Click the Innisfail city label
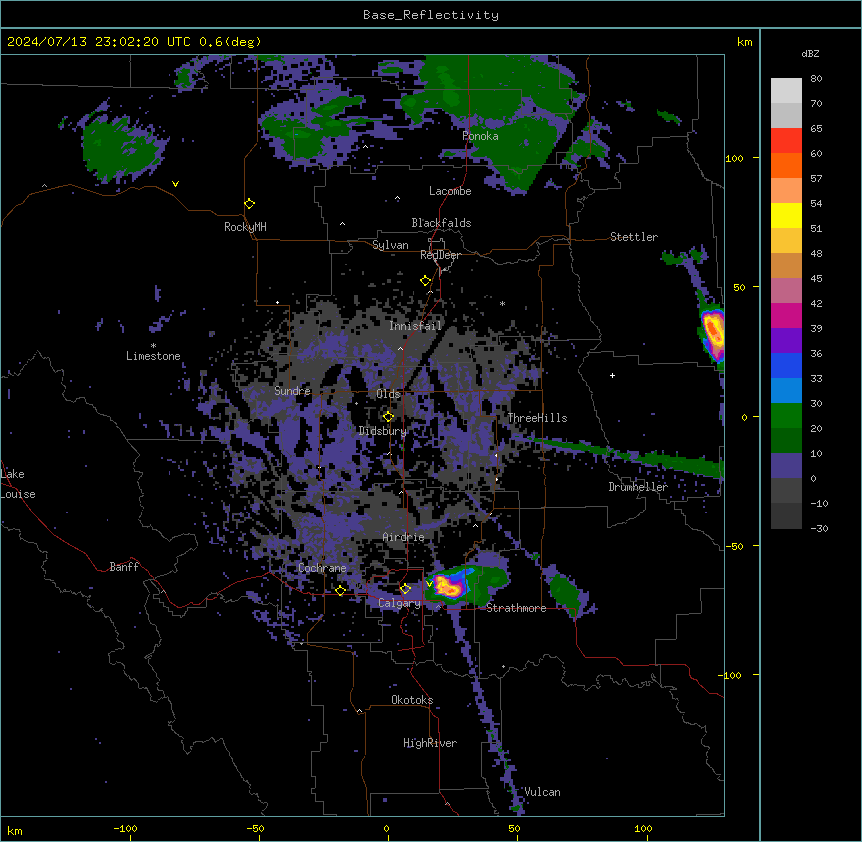The width and height of the screenshot is (862, 842). coord(415,326)
